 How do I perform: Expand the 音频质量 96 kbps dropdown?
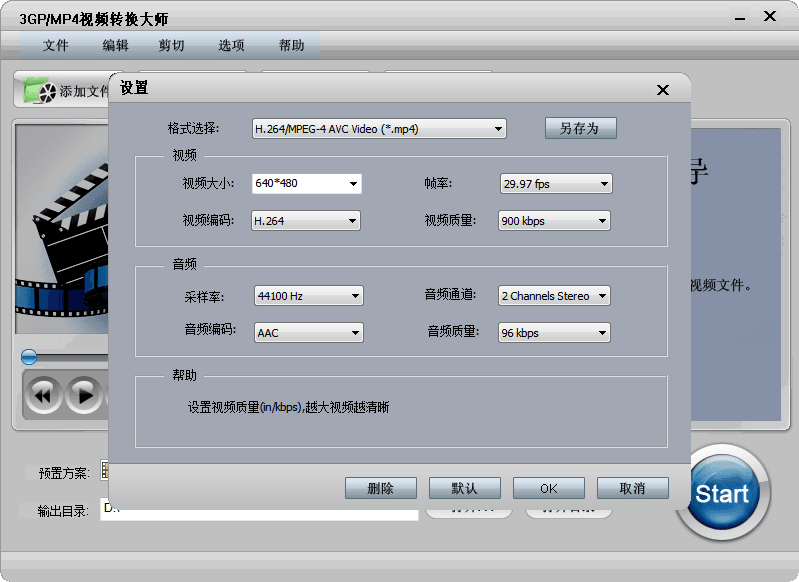[554, 333]
